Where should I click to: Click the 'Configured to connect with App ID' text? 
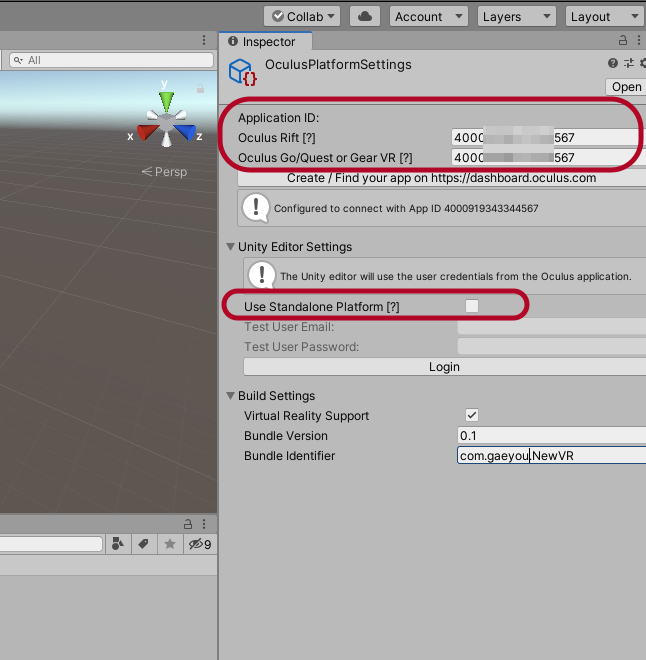pos(406,208)
